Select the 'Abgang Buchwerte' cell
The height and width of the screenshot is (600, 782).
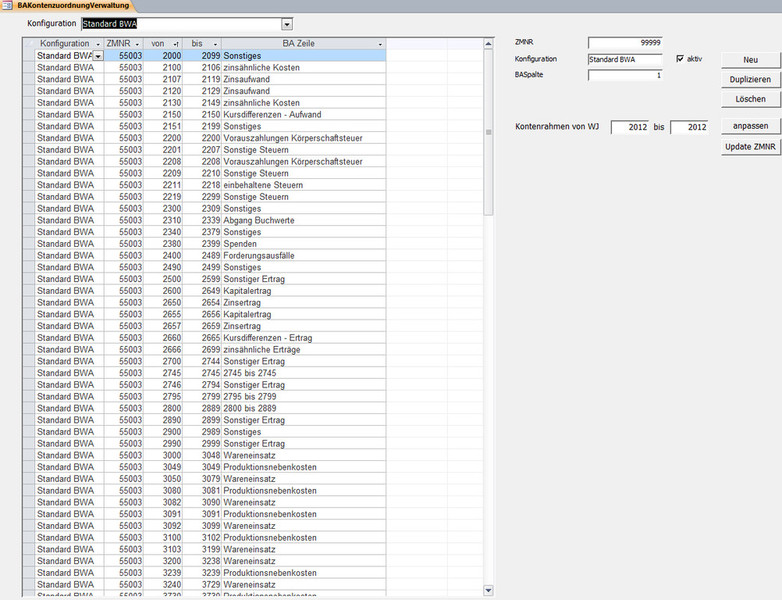coord(304,220)
